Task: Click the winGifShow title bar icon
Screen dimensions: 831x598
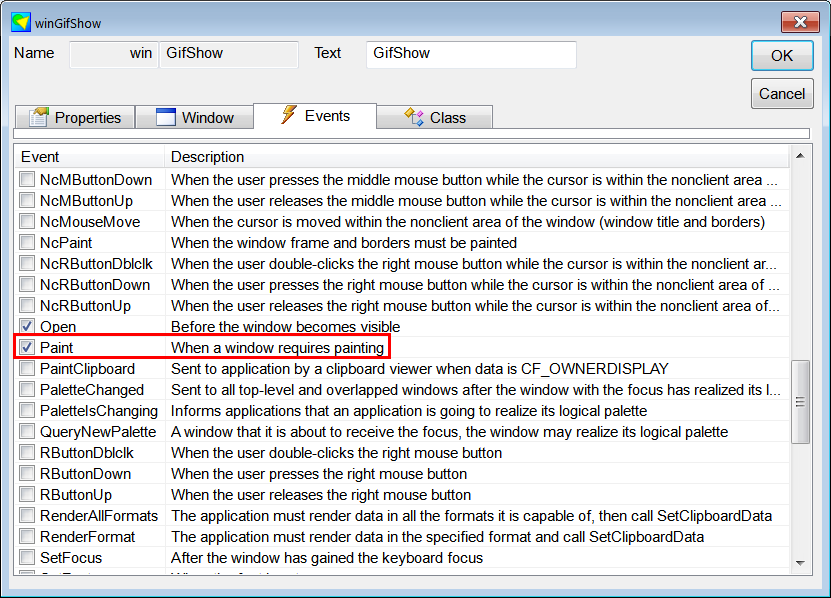Action: point(21,22)
